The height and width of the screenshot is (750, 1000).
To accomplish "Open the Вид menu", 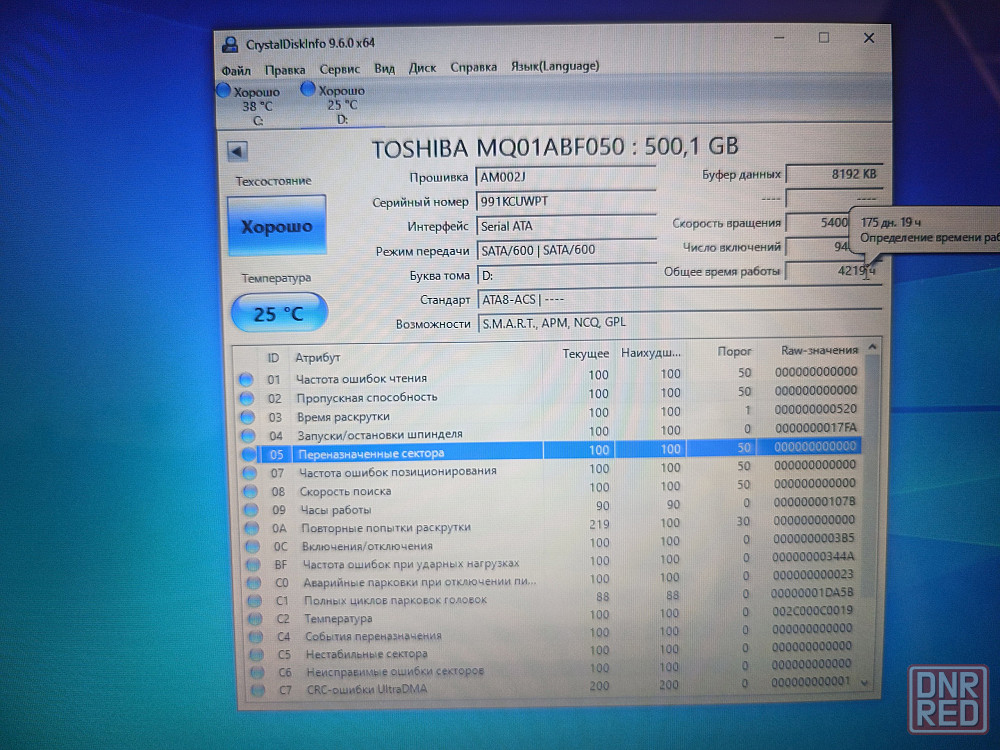I will (x=385, y=68).
